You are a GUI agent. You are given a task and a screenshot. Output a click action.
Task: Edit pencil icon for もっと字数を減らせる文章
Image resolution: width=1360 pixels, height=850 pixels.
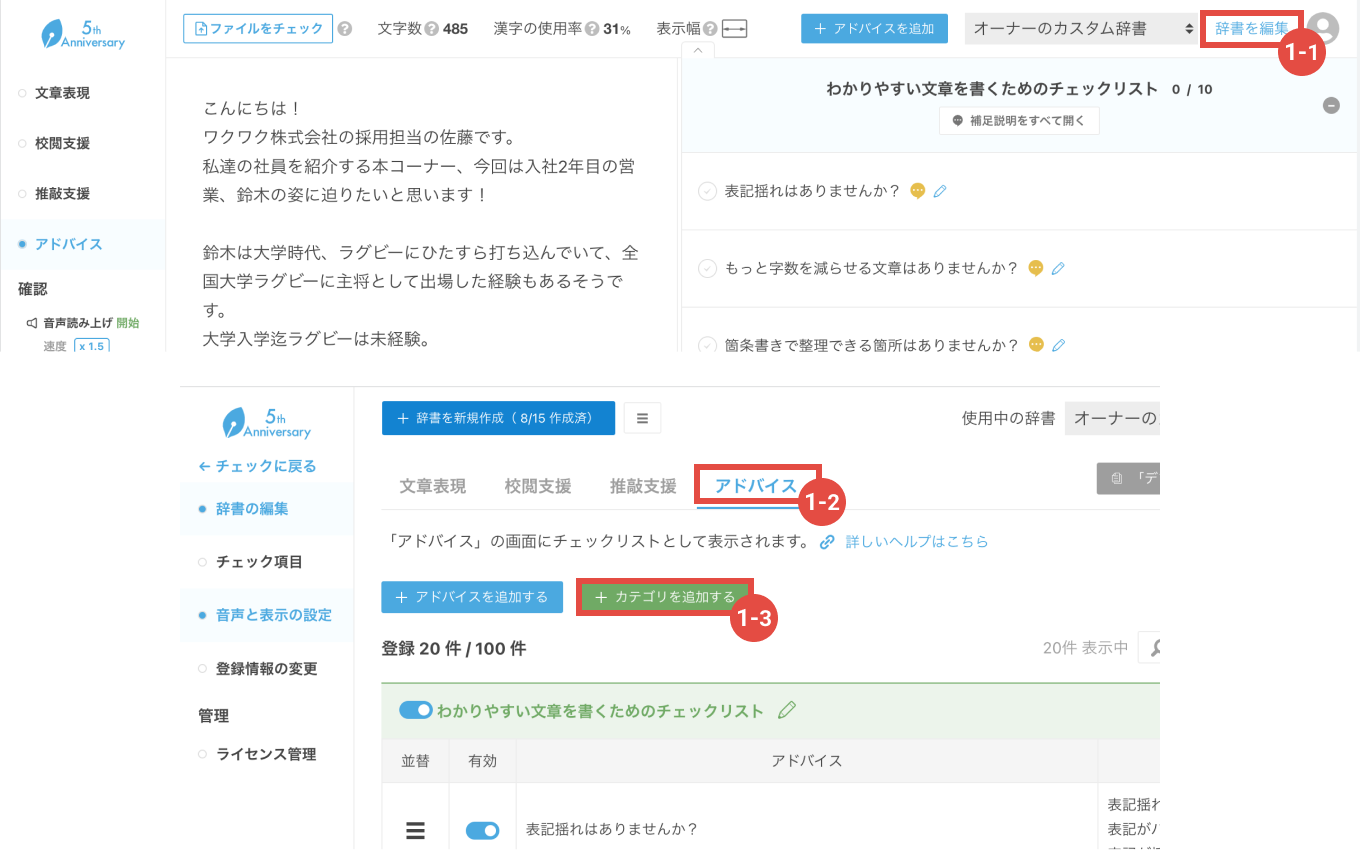tap(1058, 268)
